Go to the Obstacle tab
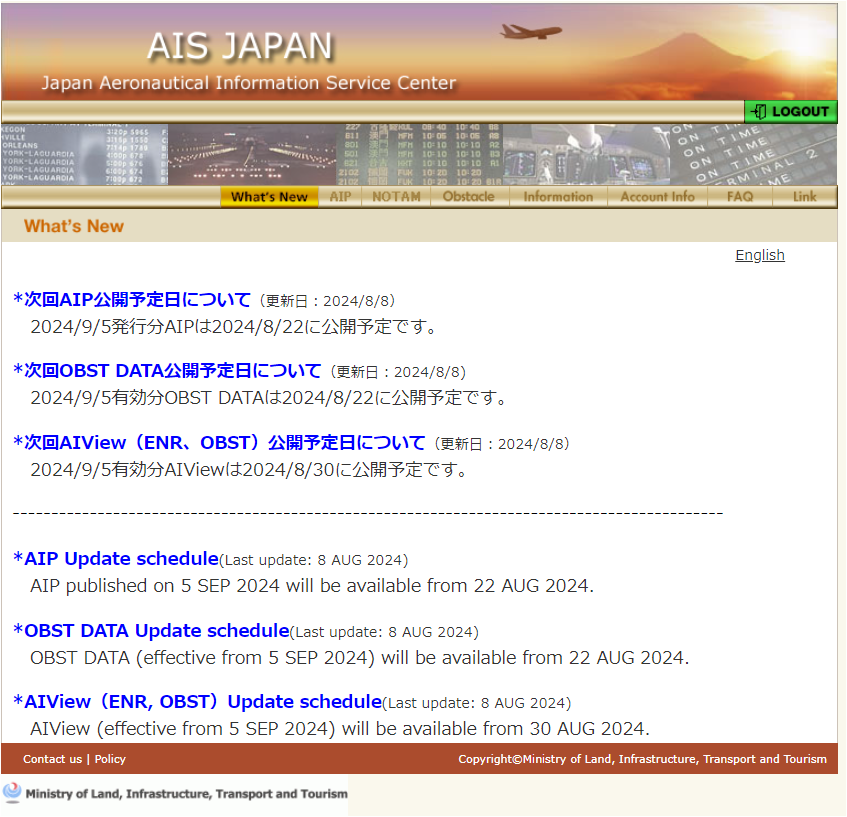This screenshot has width=847, height=817. (469, 197)
